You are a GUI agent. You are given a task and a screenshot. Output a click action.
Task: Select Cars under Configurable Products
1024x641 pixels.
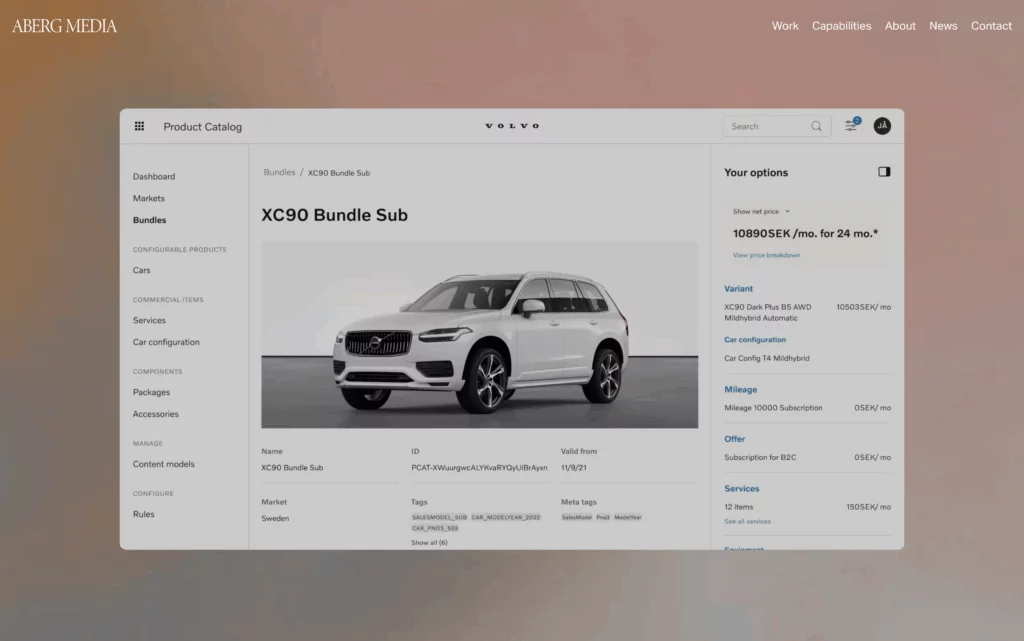point(142,270)
